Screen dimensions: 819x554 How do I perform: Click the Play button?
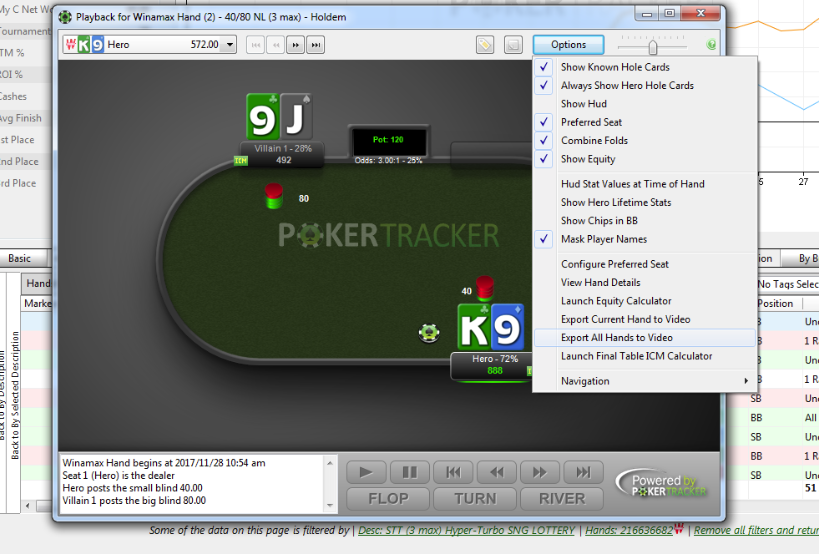coord(366,473)
